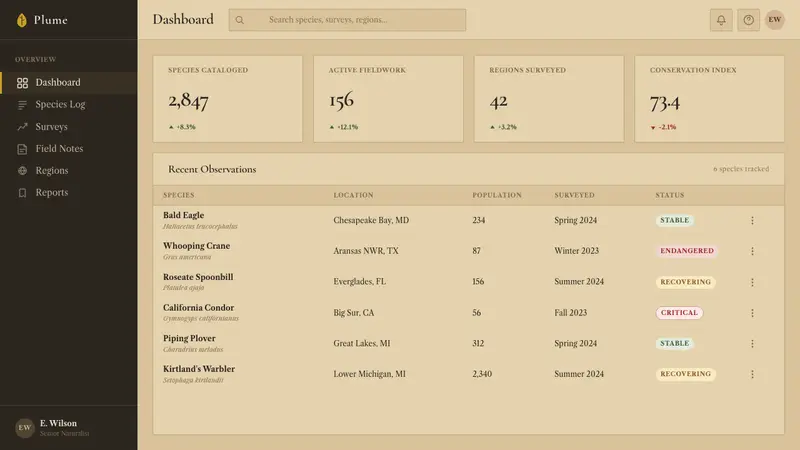Open Field Notes in the sidebar

69,148
